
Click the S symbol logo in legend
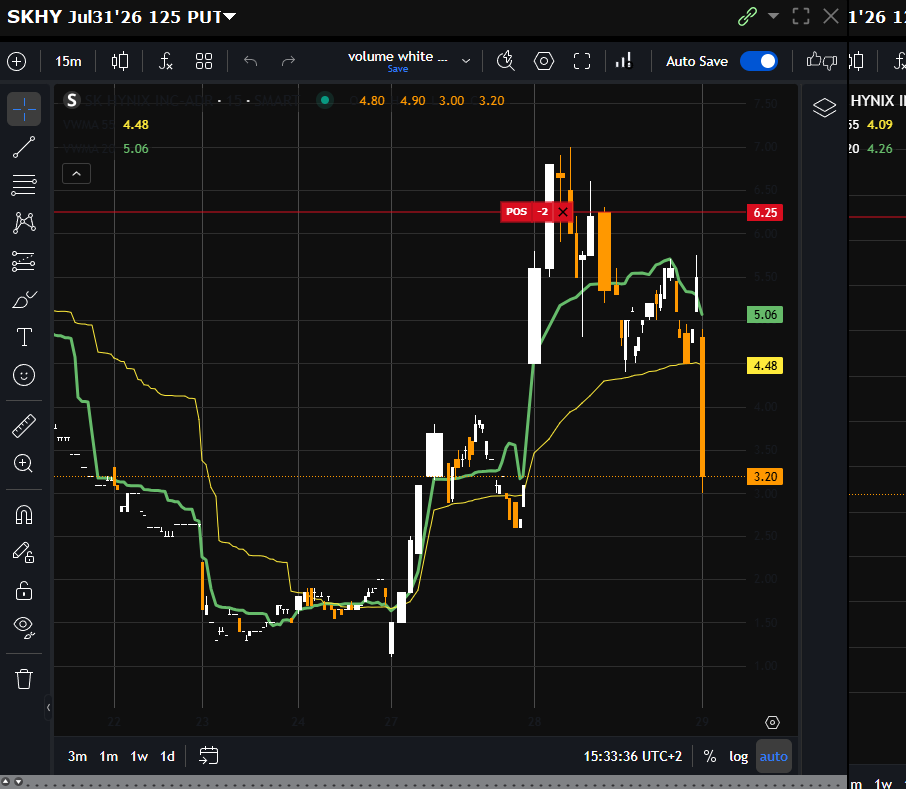tap(72, 101)
